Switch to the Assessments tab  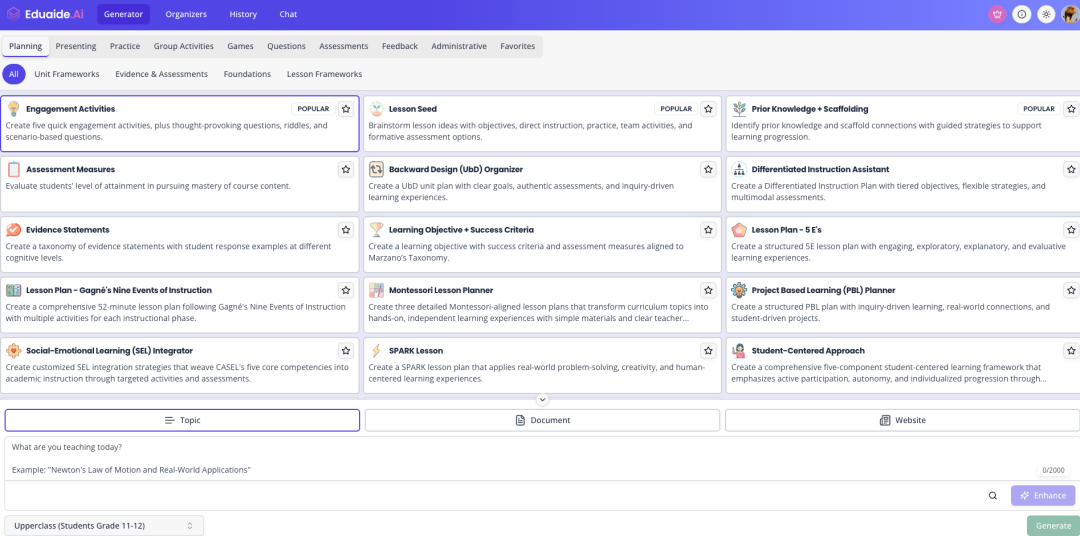pyautogui.click(x=343, y=46)
